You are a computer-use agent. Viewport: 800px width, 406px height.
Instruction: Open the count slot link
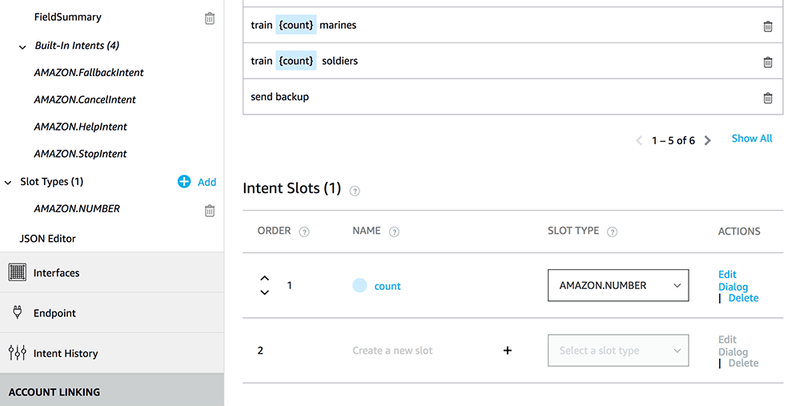(x=387, y=286)
